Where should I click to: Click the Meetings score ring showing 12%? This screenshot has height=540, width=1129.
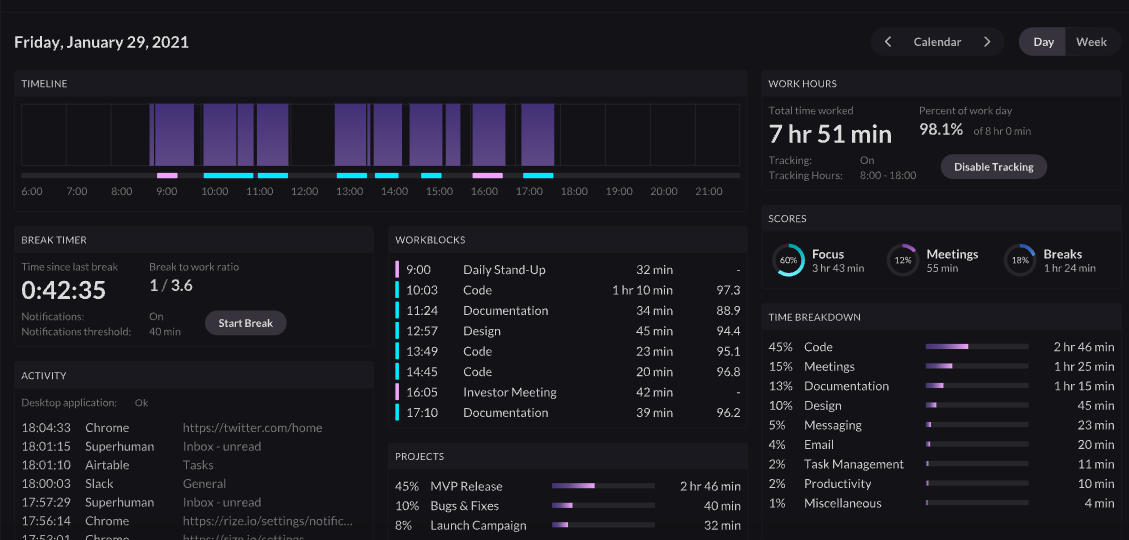(903, 260)
